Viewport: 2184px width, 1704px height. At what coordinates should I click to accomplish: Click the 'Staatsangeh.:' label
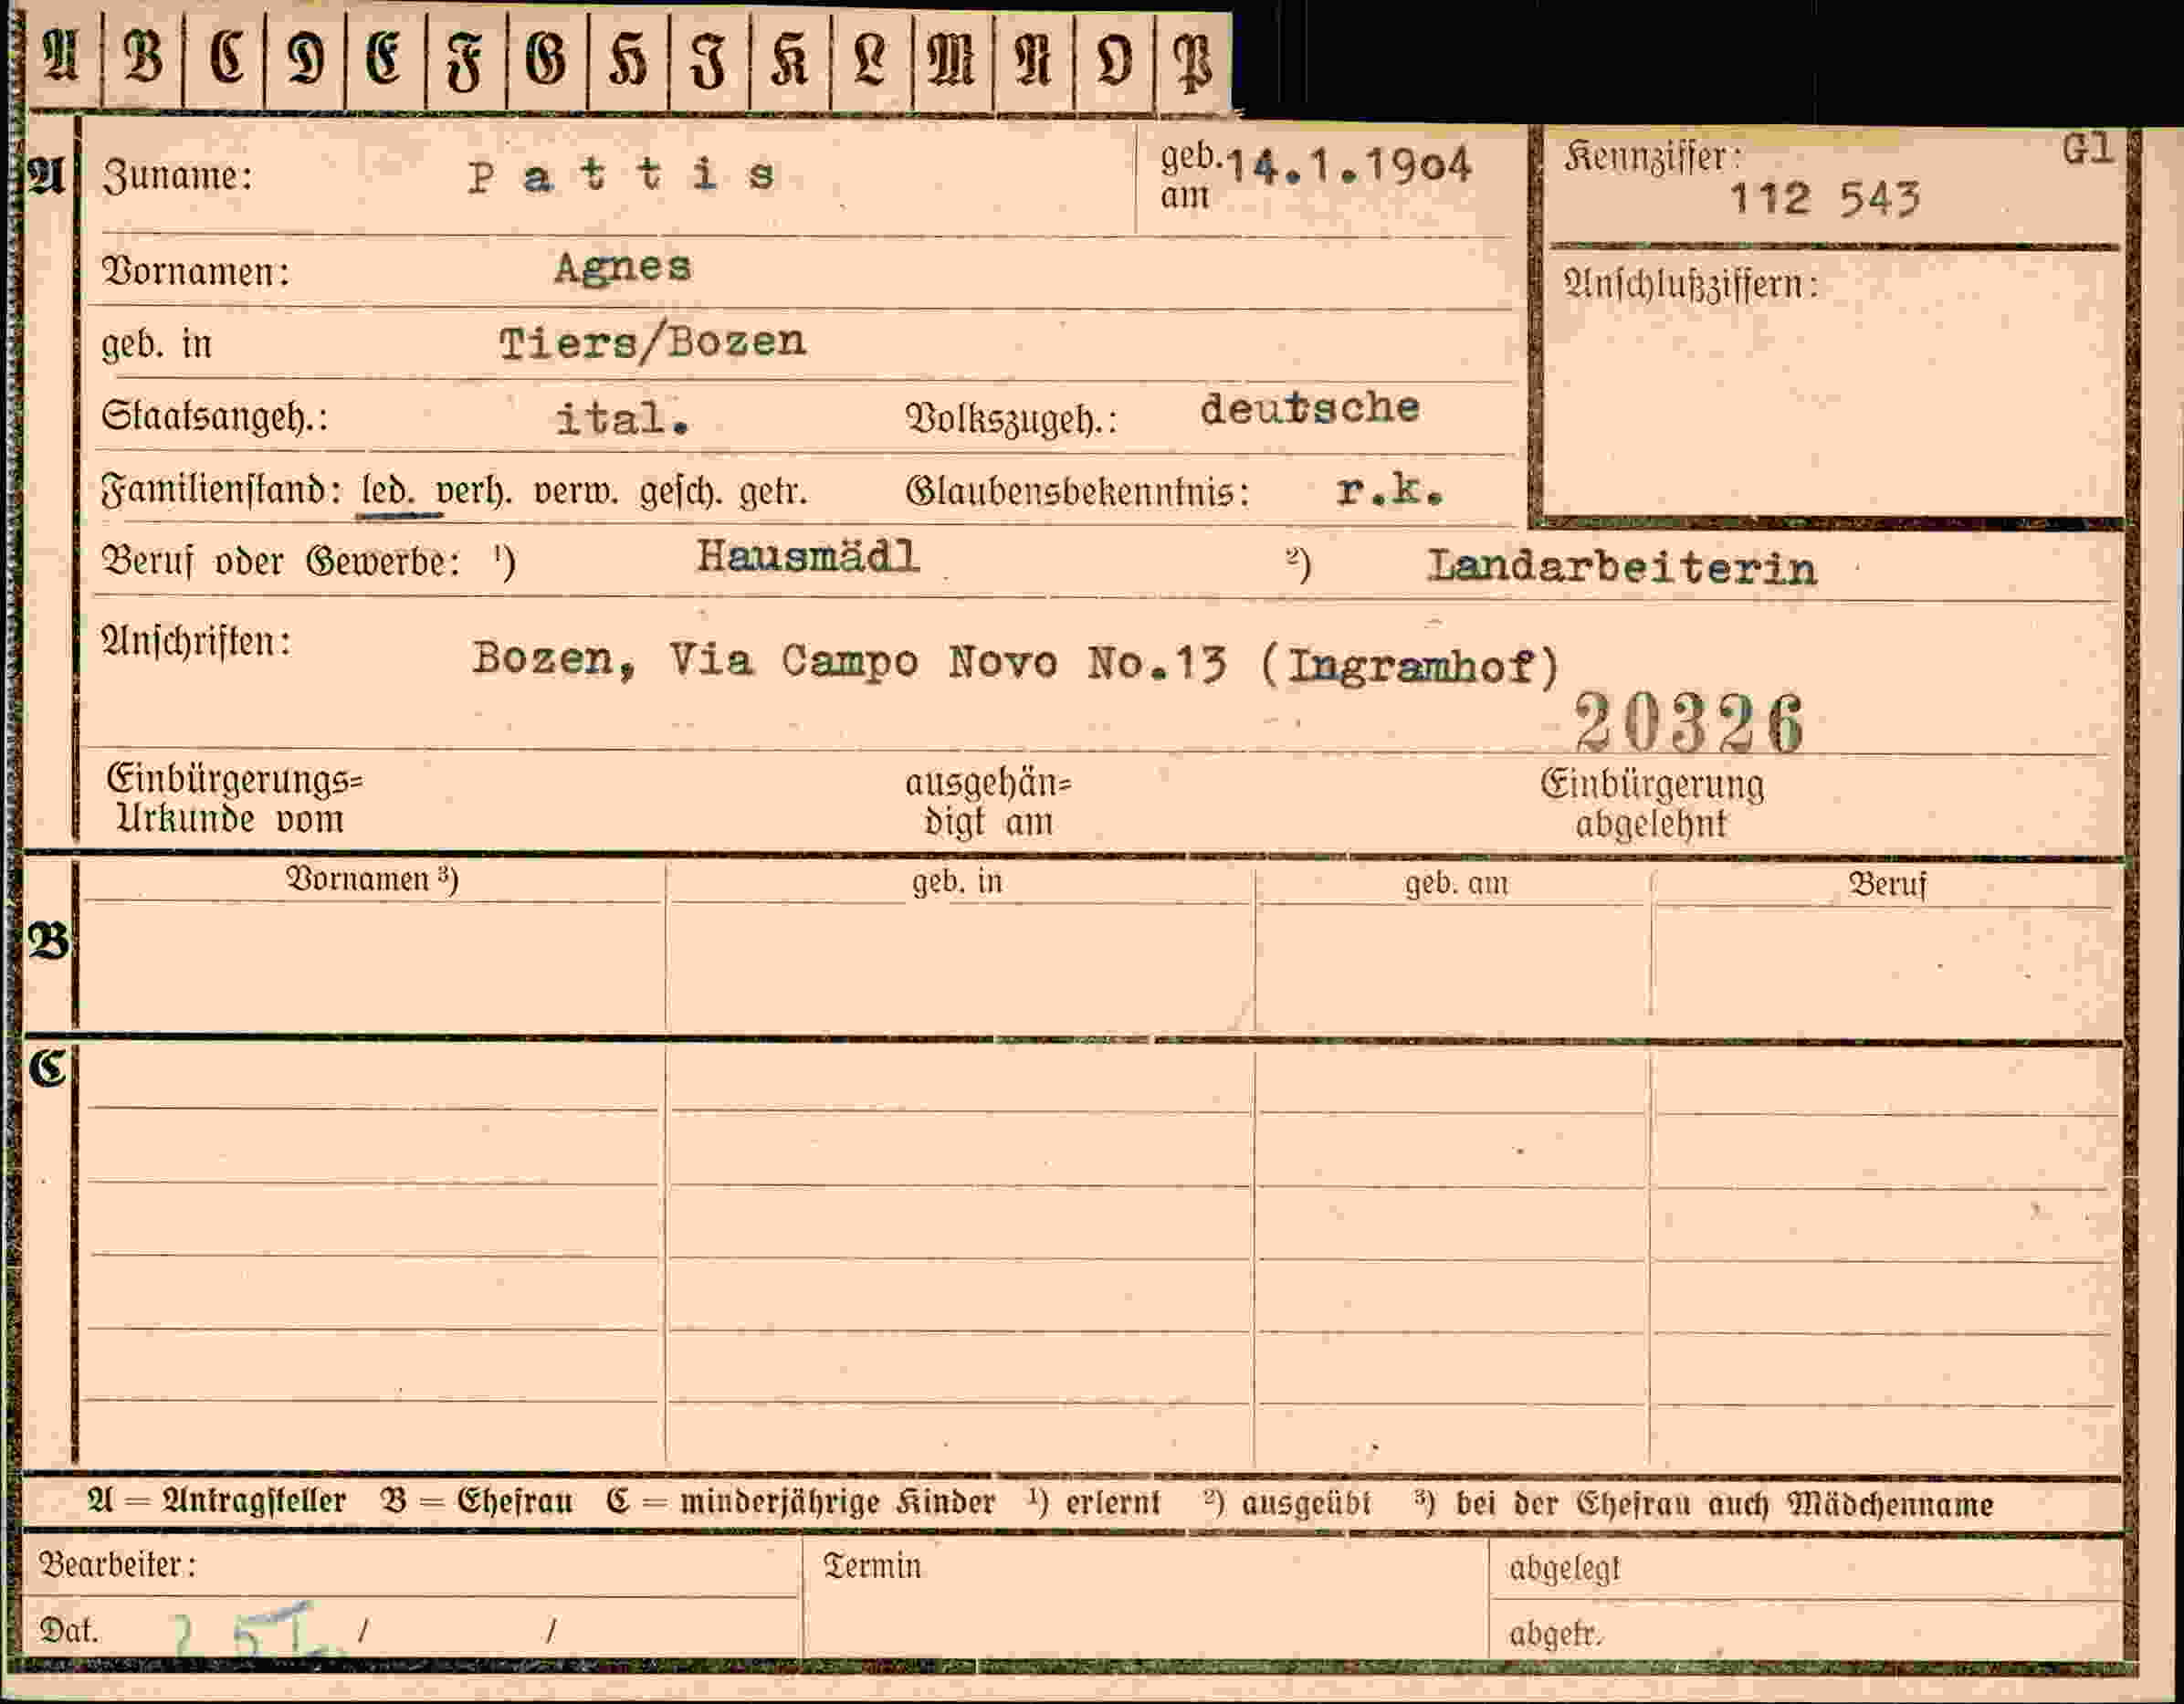coord(215,416)
